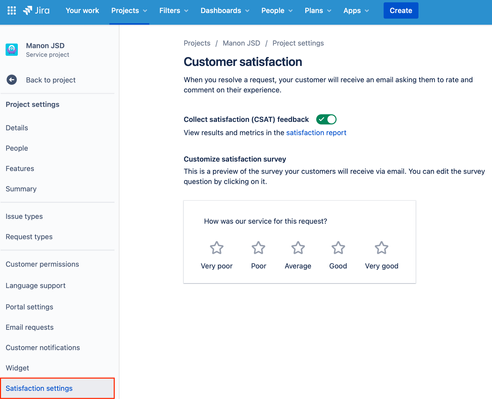Click the Back to project arrow icon

12,80
